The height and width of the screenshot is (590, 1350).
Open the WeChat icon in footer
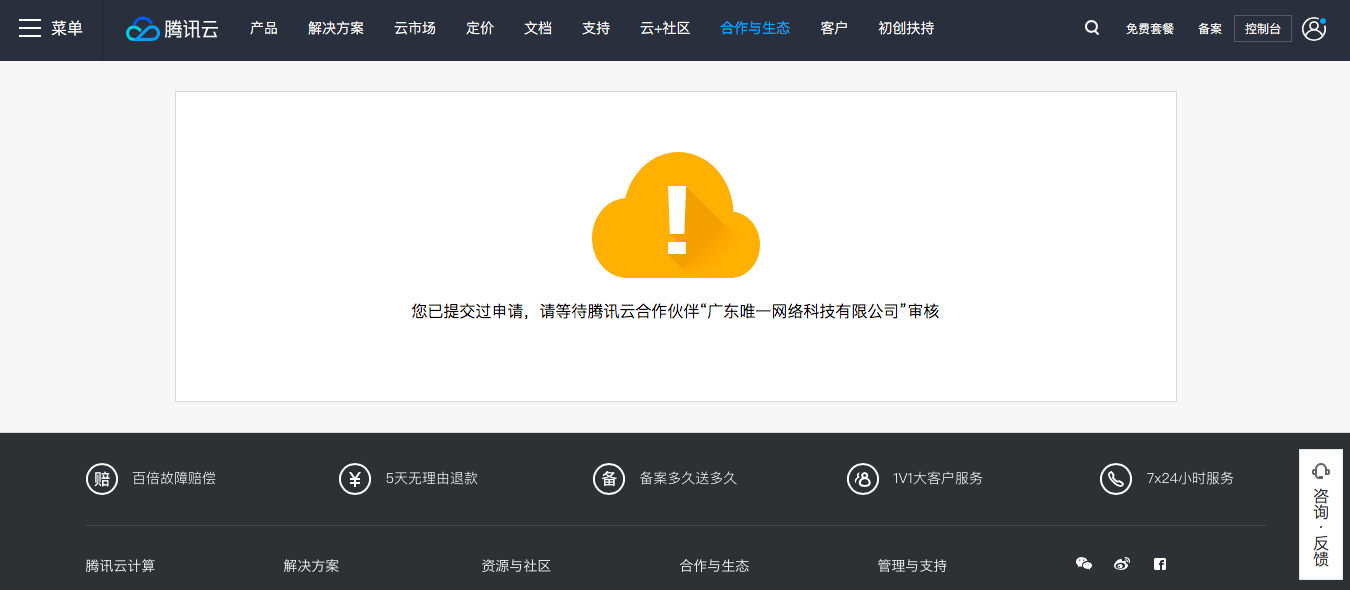point(1084,564)
